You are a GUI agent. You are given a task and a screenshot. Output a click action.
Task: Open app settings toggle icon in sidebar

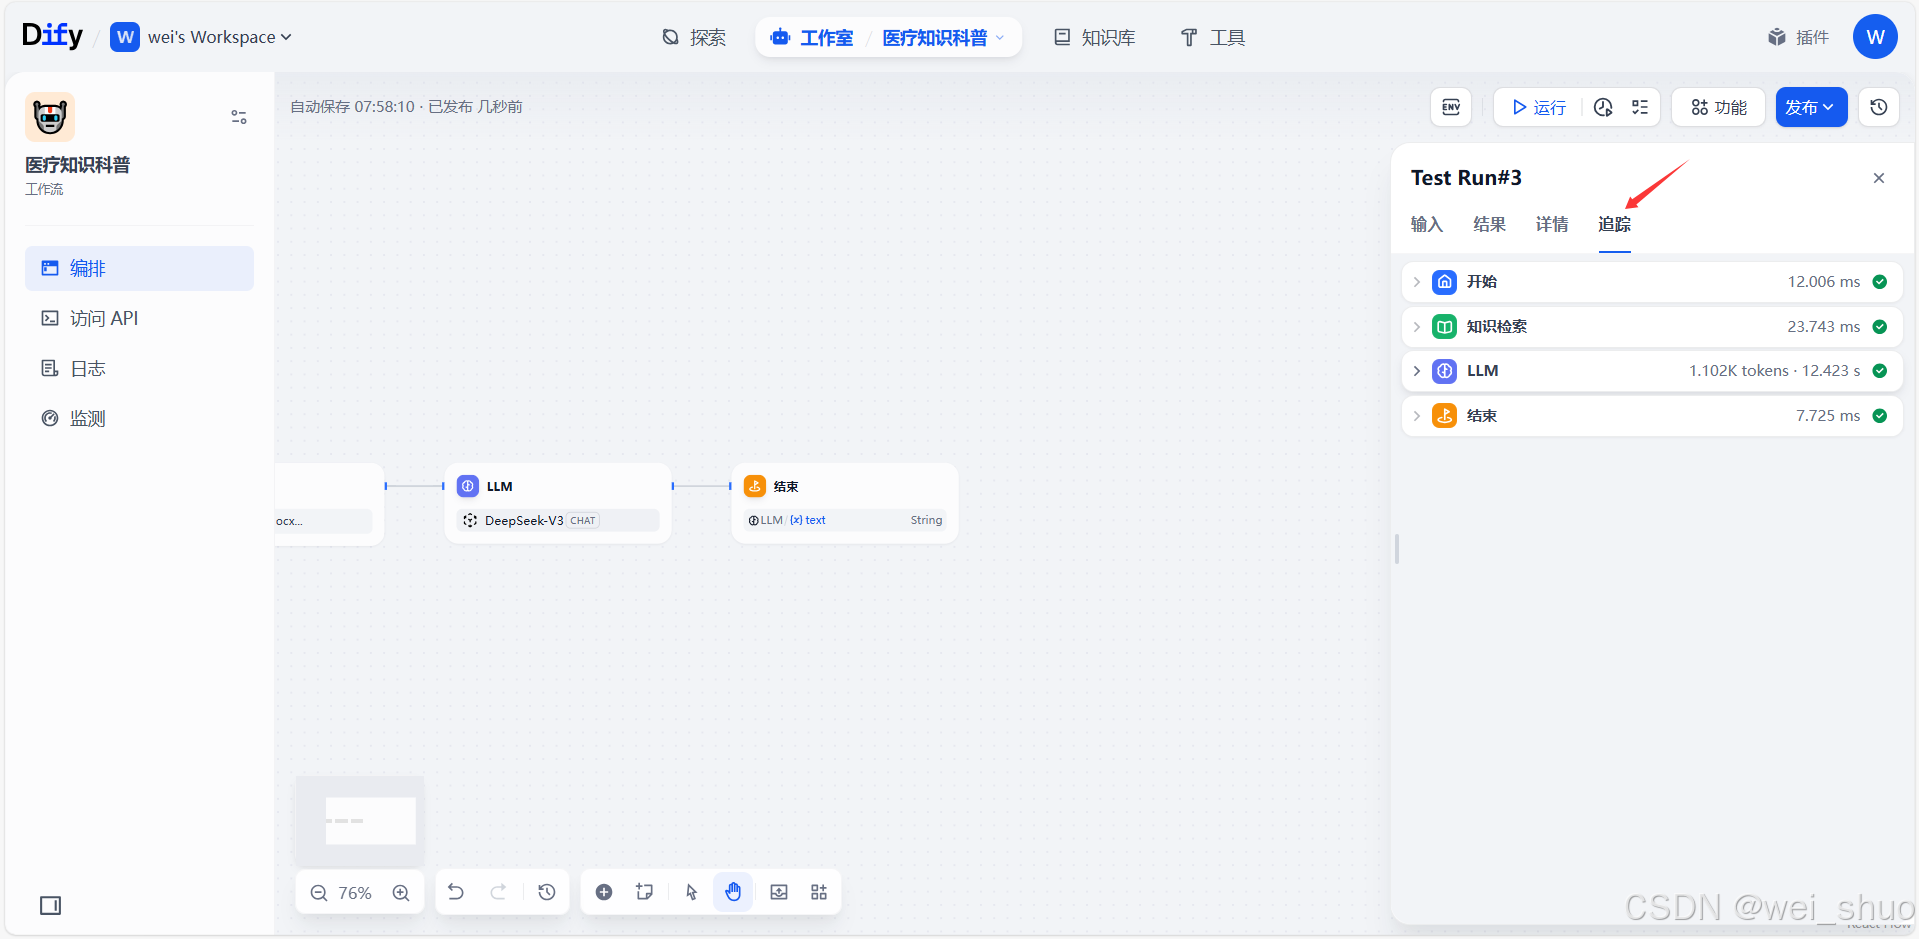(x=239, y=117)
